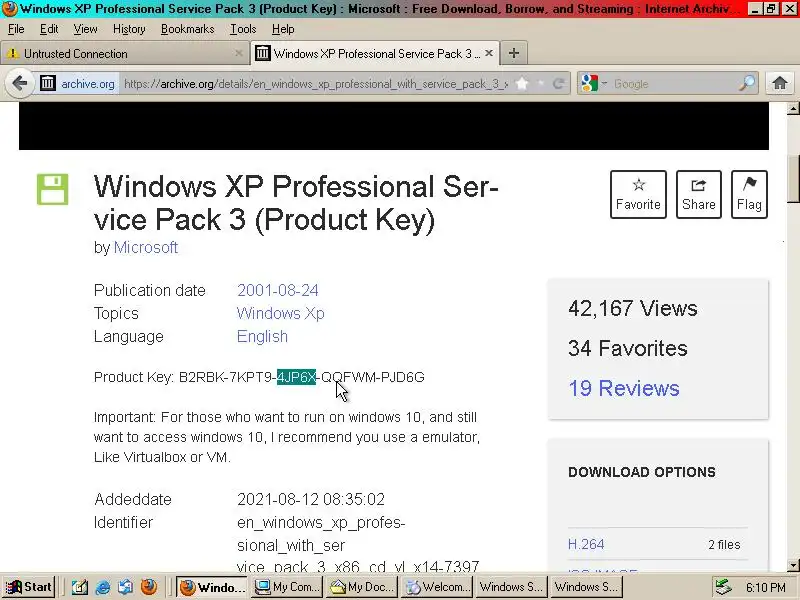Open the H.264 download option

[x=586, y=544]
